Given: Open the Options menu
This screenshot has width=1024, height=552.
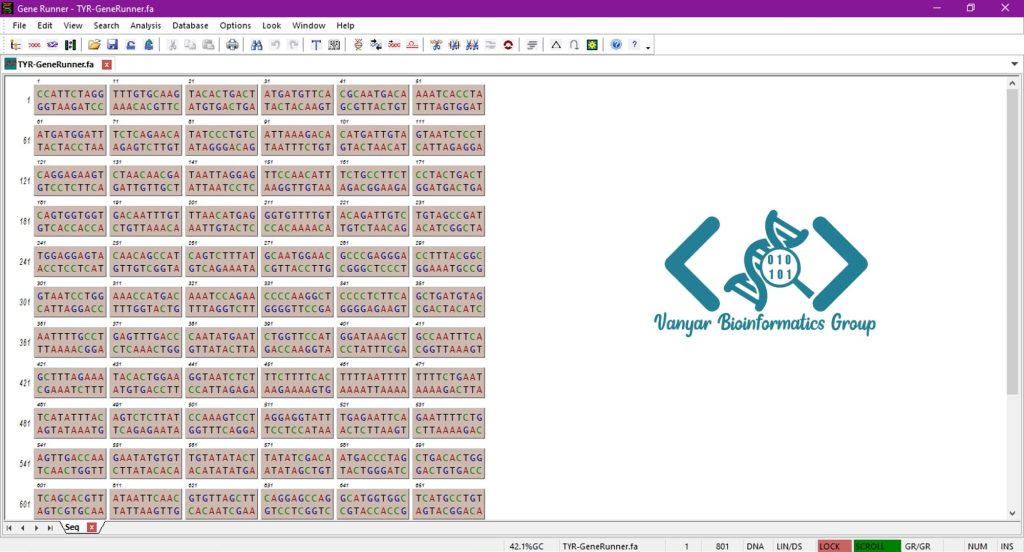Looking at the screenshot, I should point(235,25).
